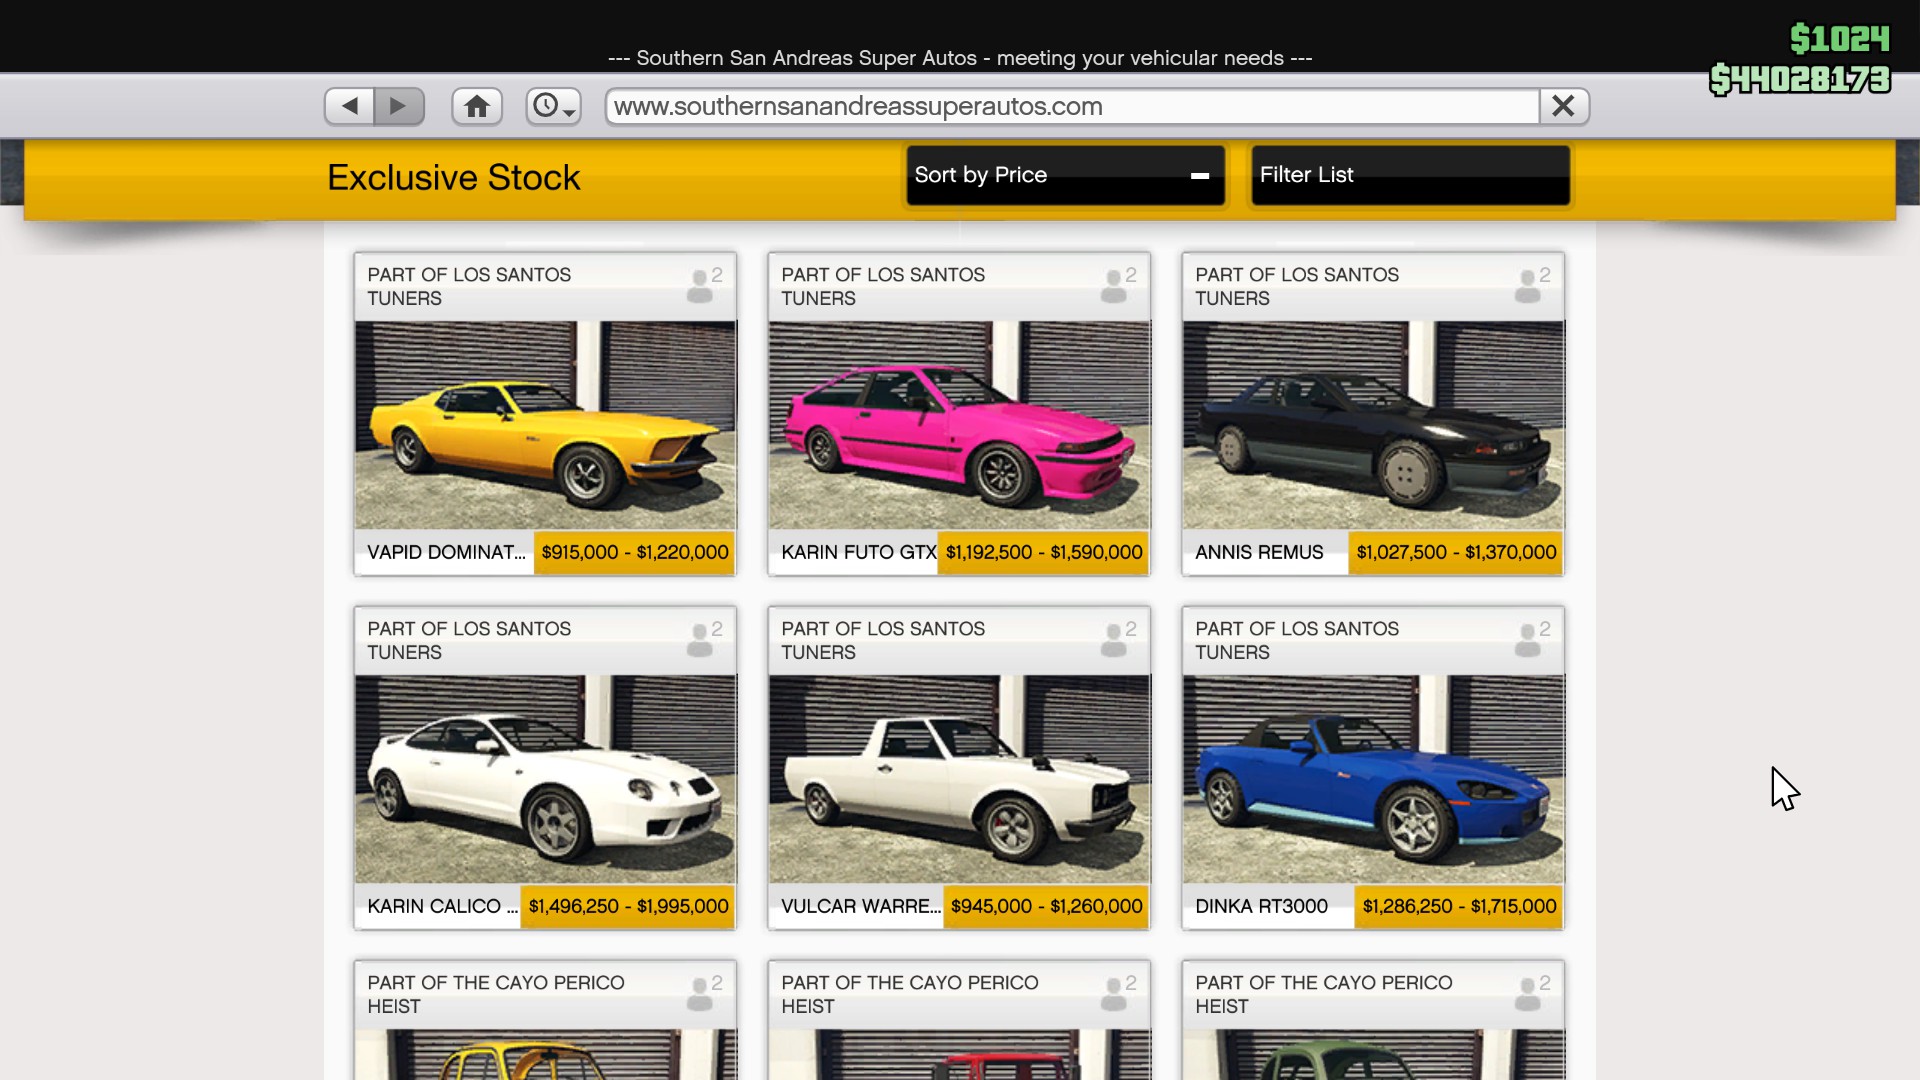Click the seats icon on Annis Remus card
The height and width of the screenshot is (1080, 1920).
pos(1530,286)
